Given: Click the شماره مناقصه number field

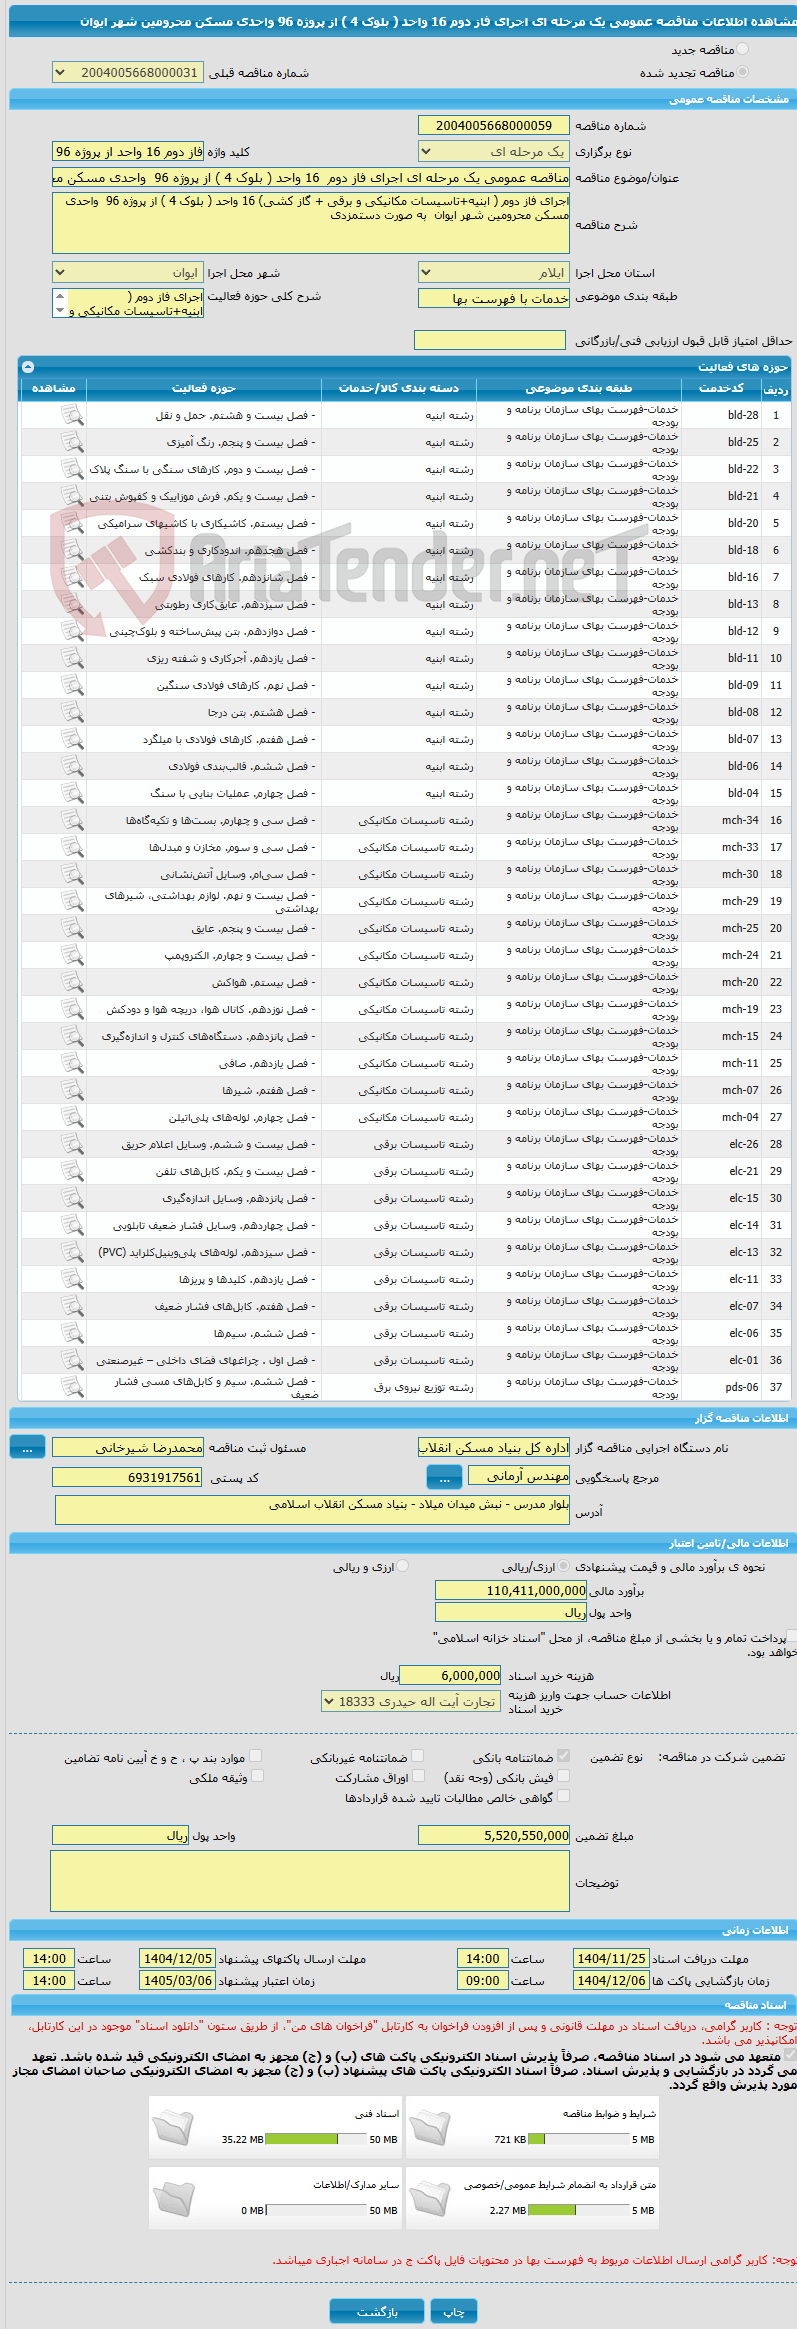Looking at the screenshot, I should click(x=493, y=125).
